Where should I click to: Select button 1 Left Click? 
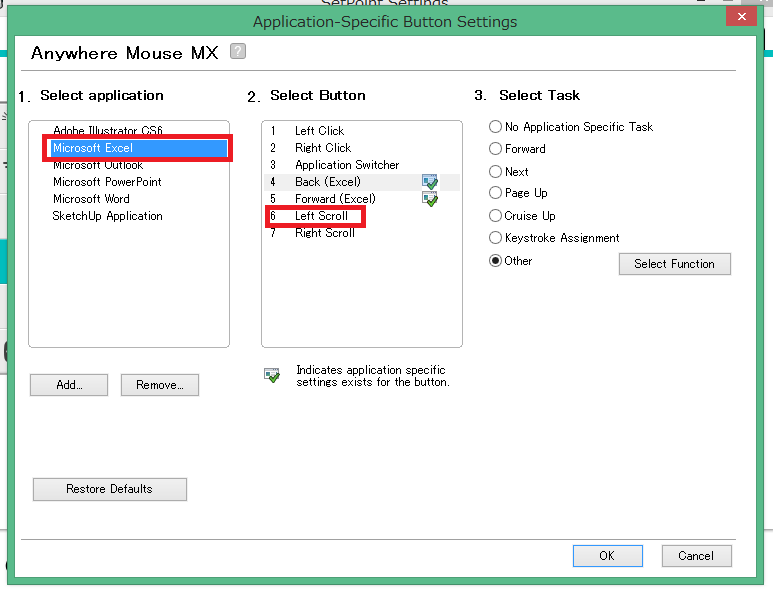pyautogui.click(x=362, y=131)
